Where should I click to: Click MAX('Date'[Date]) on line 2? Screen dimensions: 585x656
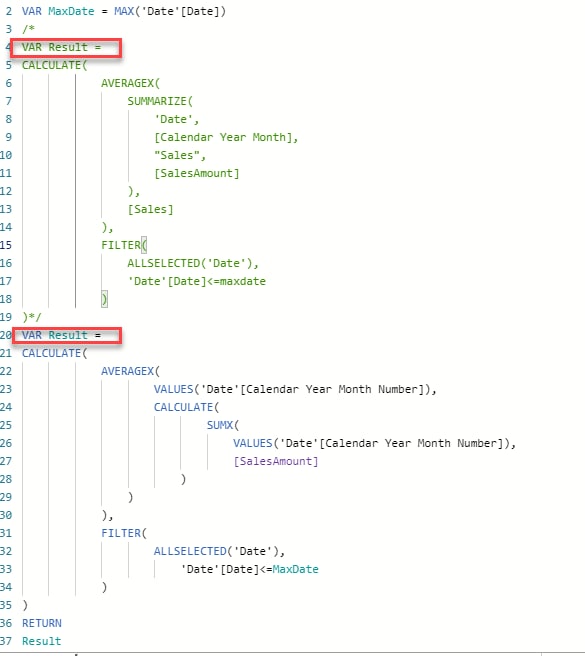coord(170,11)
